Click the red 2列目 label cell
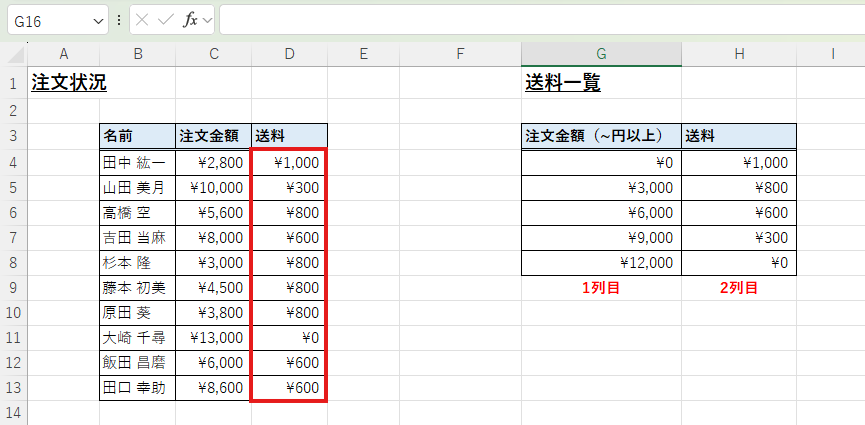Image resolution: width=865 pixels, height=425 pixels. coord(738,288)
